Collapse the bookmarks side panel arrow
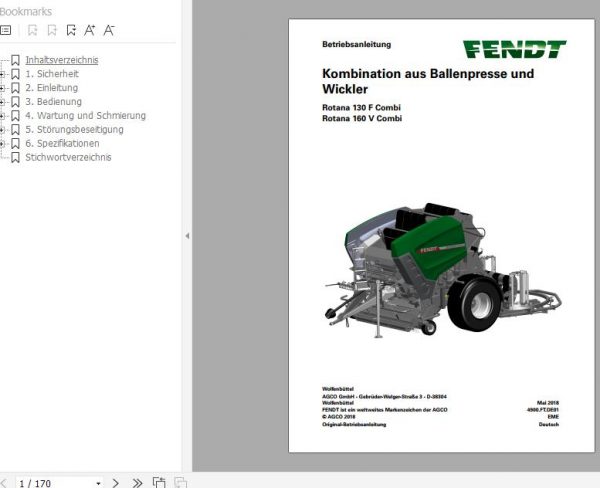Viewport: 600px width, 488px height. coord(187,236)
